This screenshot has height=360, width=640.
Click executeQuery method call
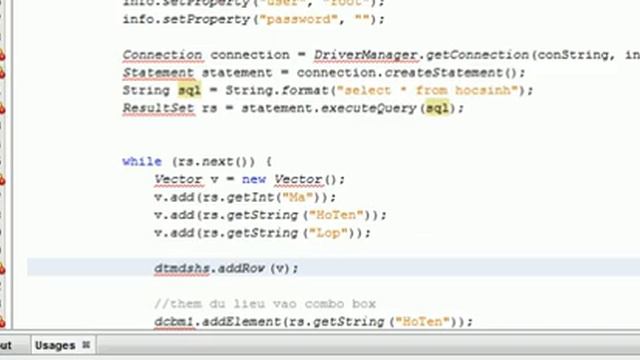pyautogui.click(x=368, y=109)
